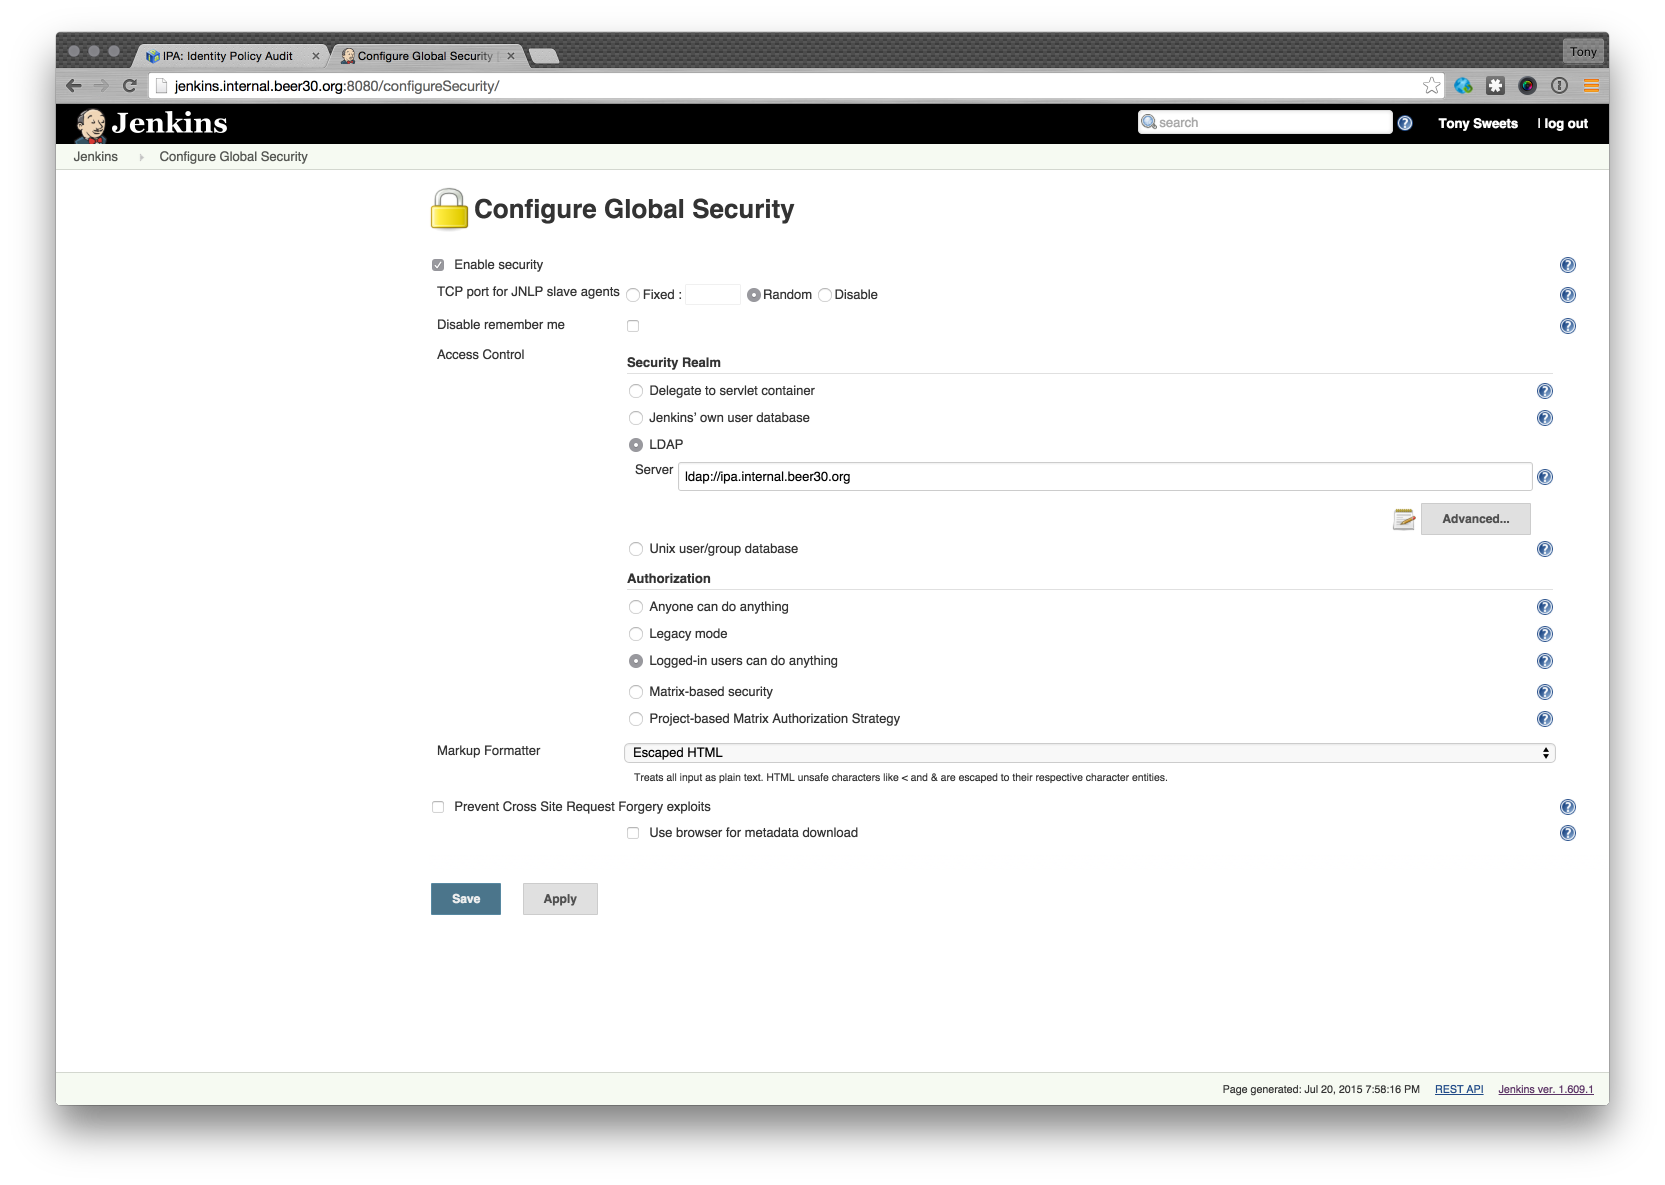
Task: Select the LDAP security realm
Action: [x=636, y=445]
